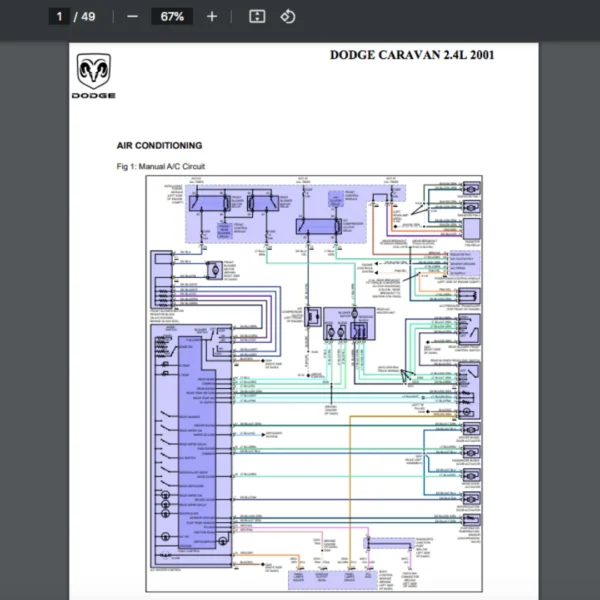Click the front blower motor symbol

(x=213, y=271)
